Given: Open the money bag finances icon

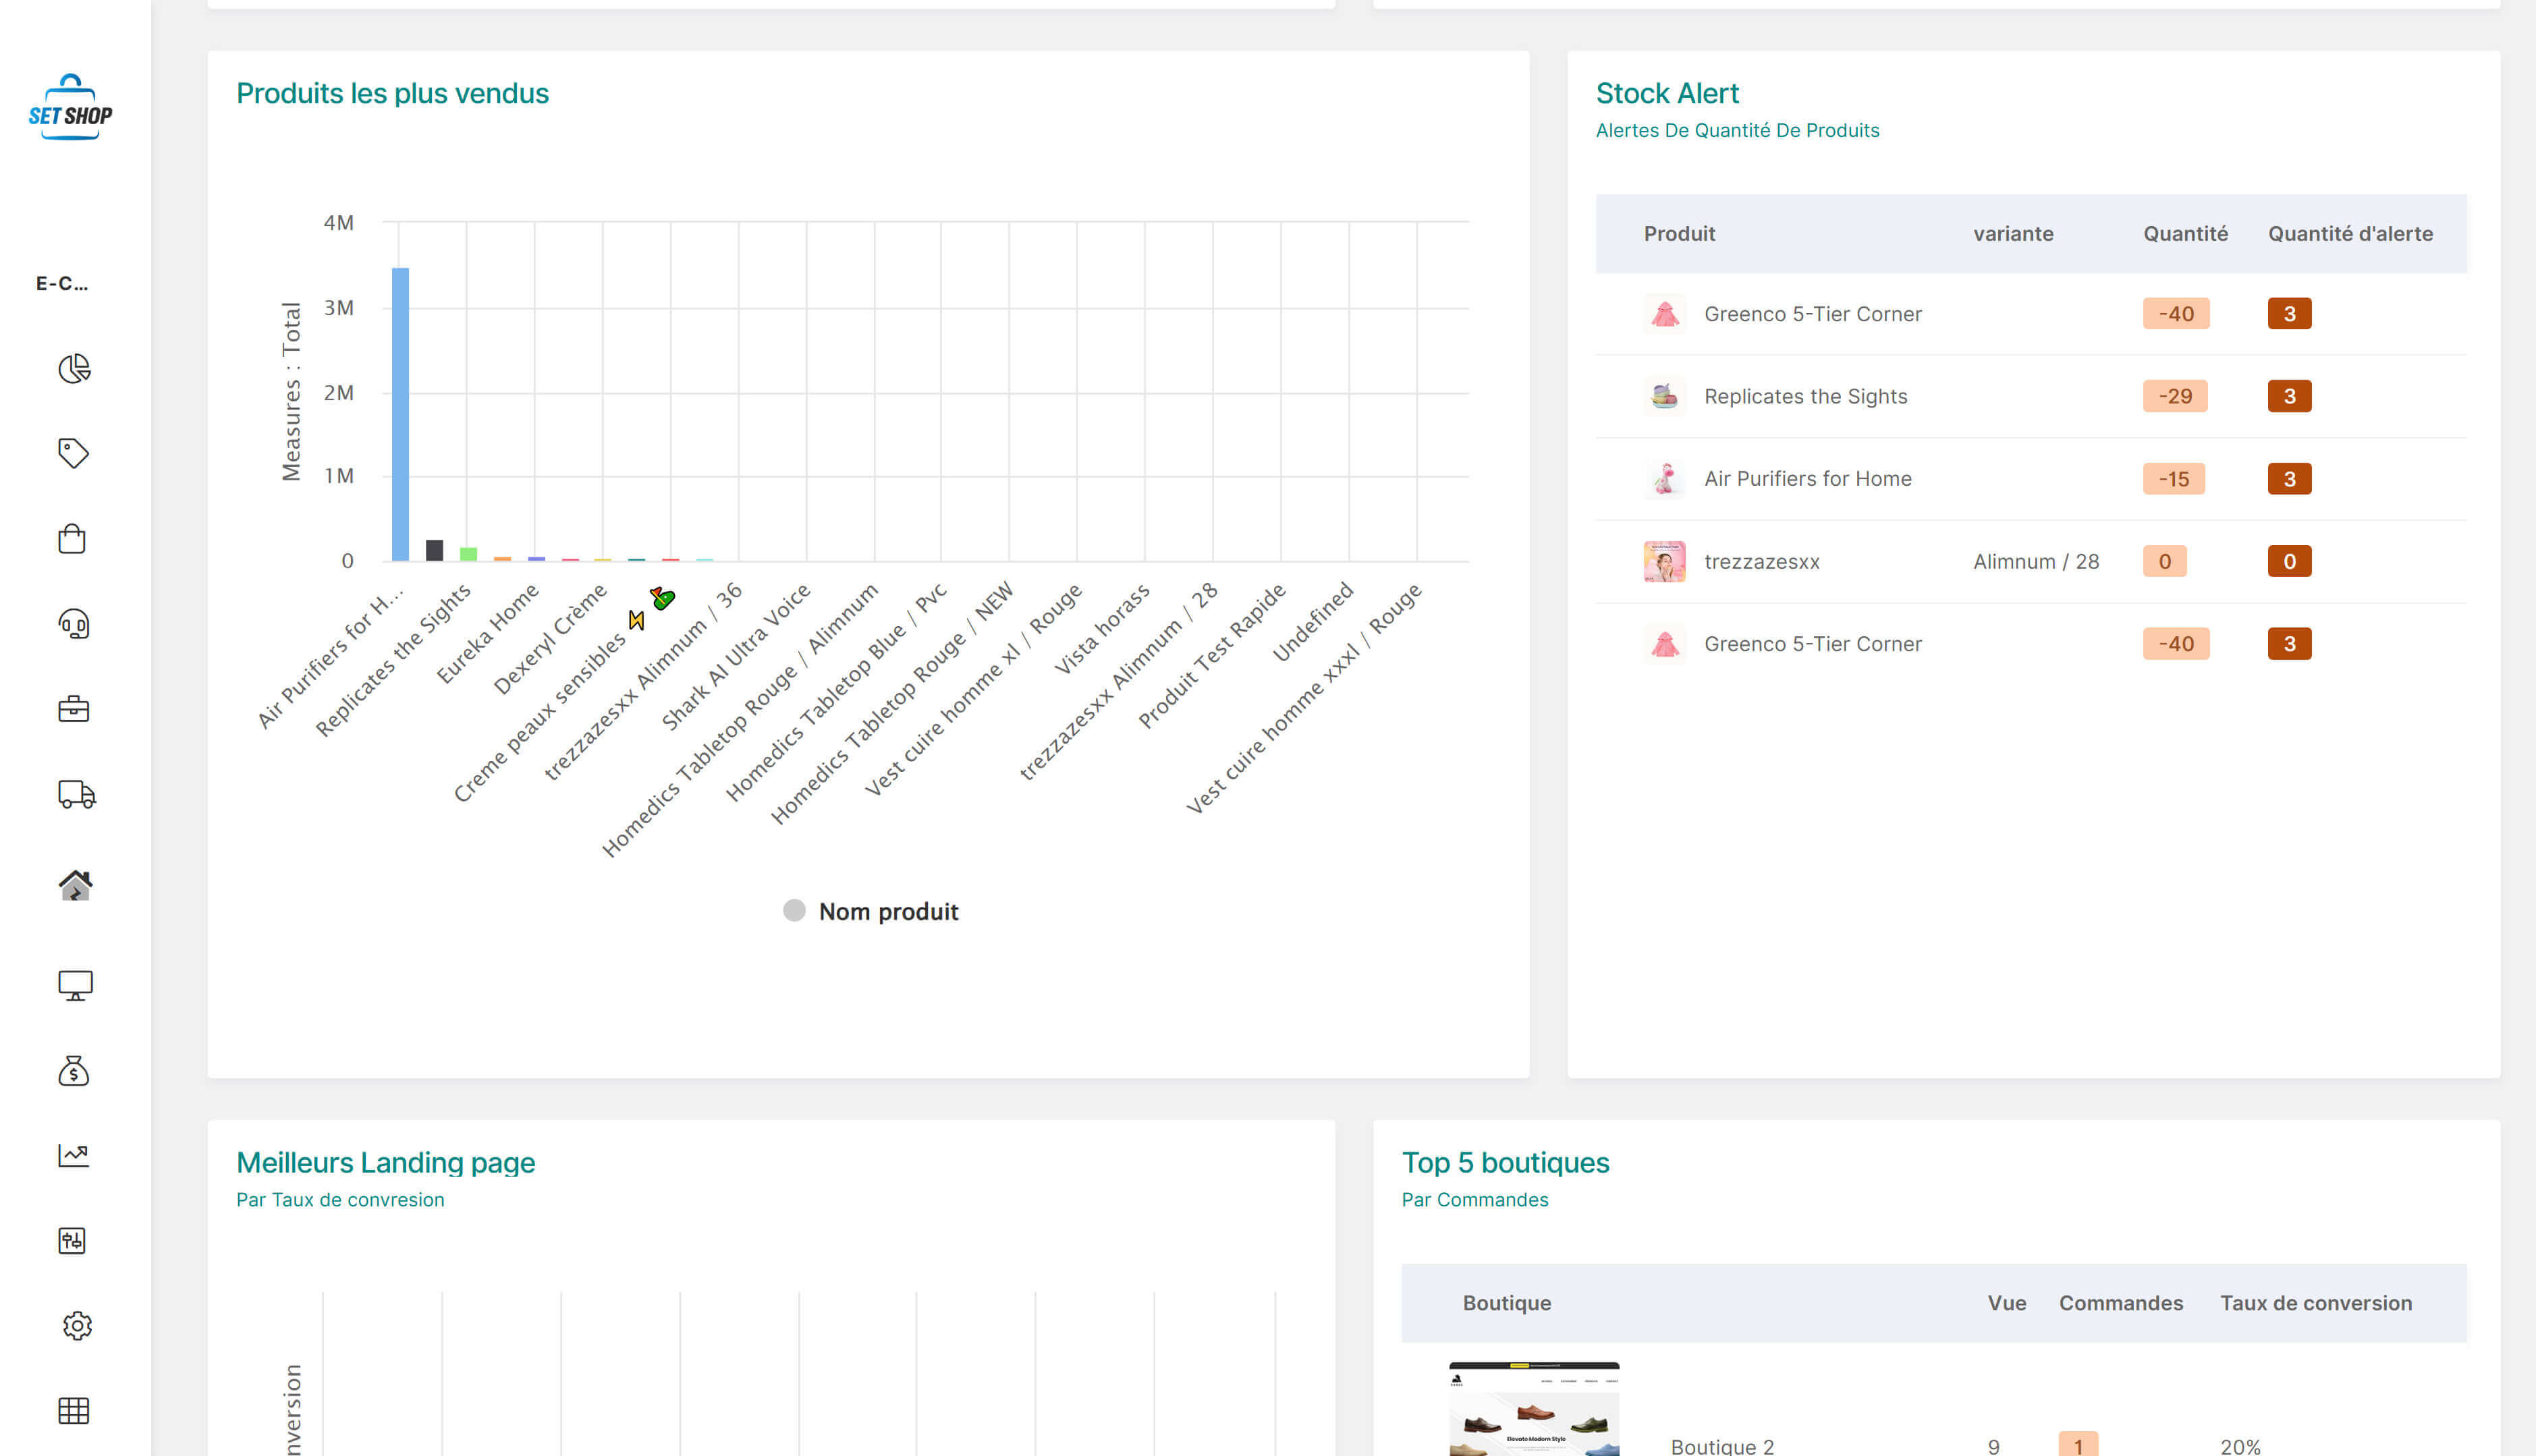Looking at the screenshot, I should 74,1071.
